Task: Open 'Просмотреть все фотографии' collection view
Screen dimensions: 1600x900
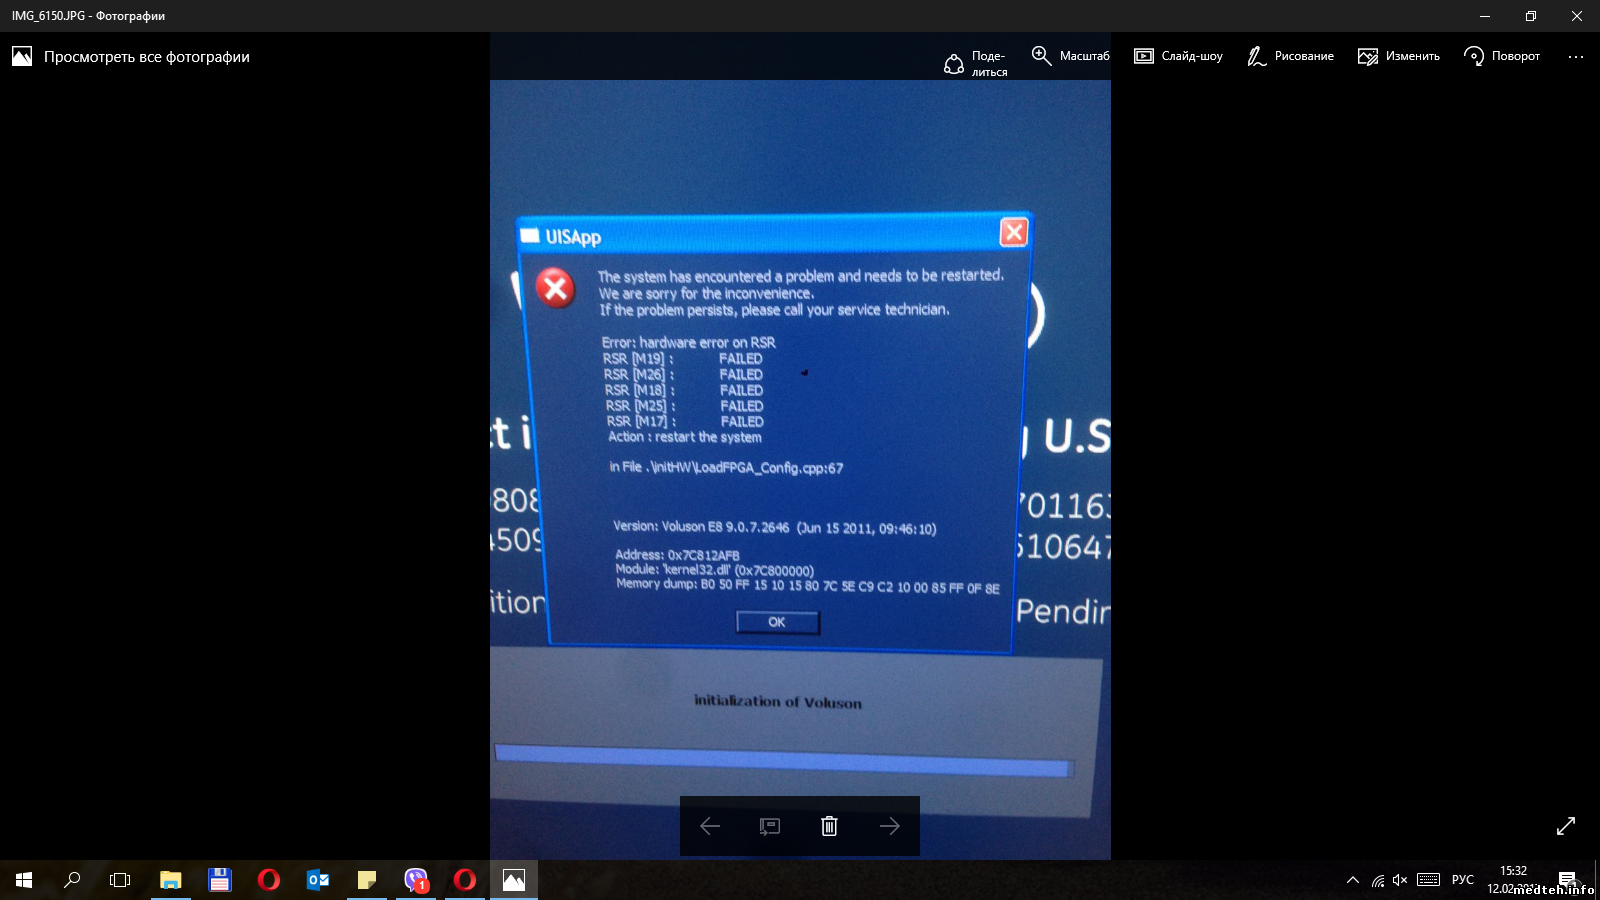Action: coord(131,57)
